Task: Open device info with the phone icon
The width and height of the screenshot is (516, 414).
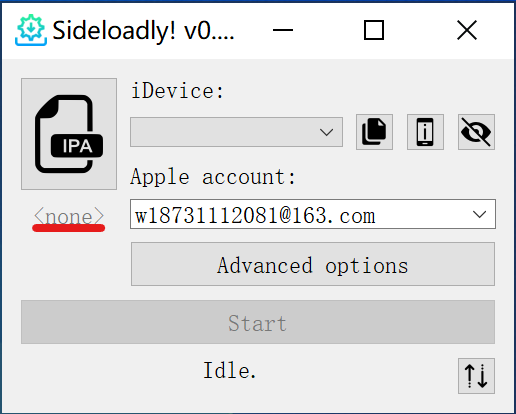Action: tap(425, 132)
